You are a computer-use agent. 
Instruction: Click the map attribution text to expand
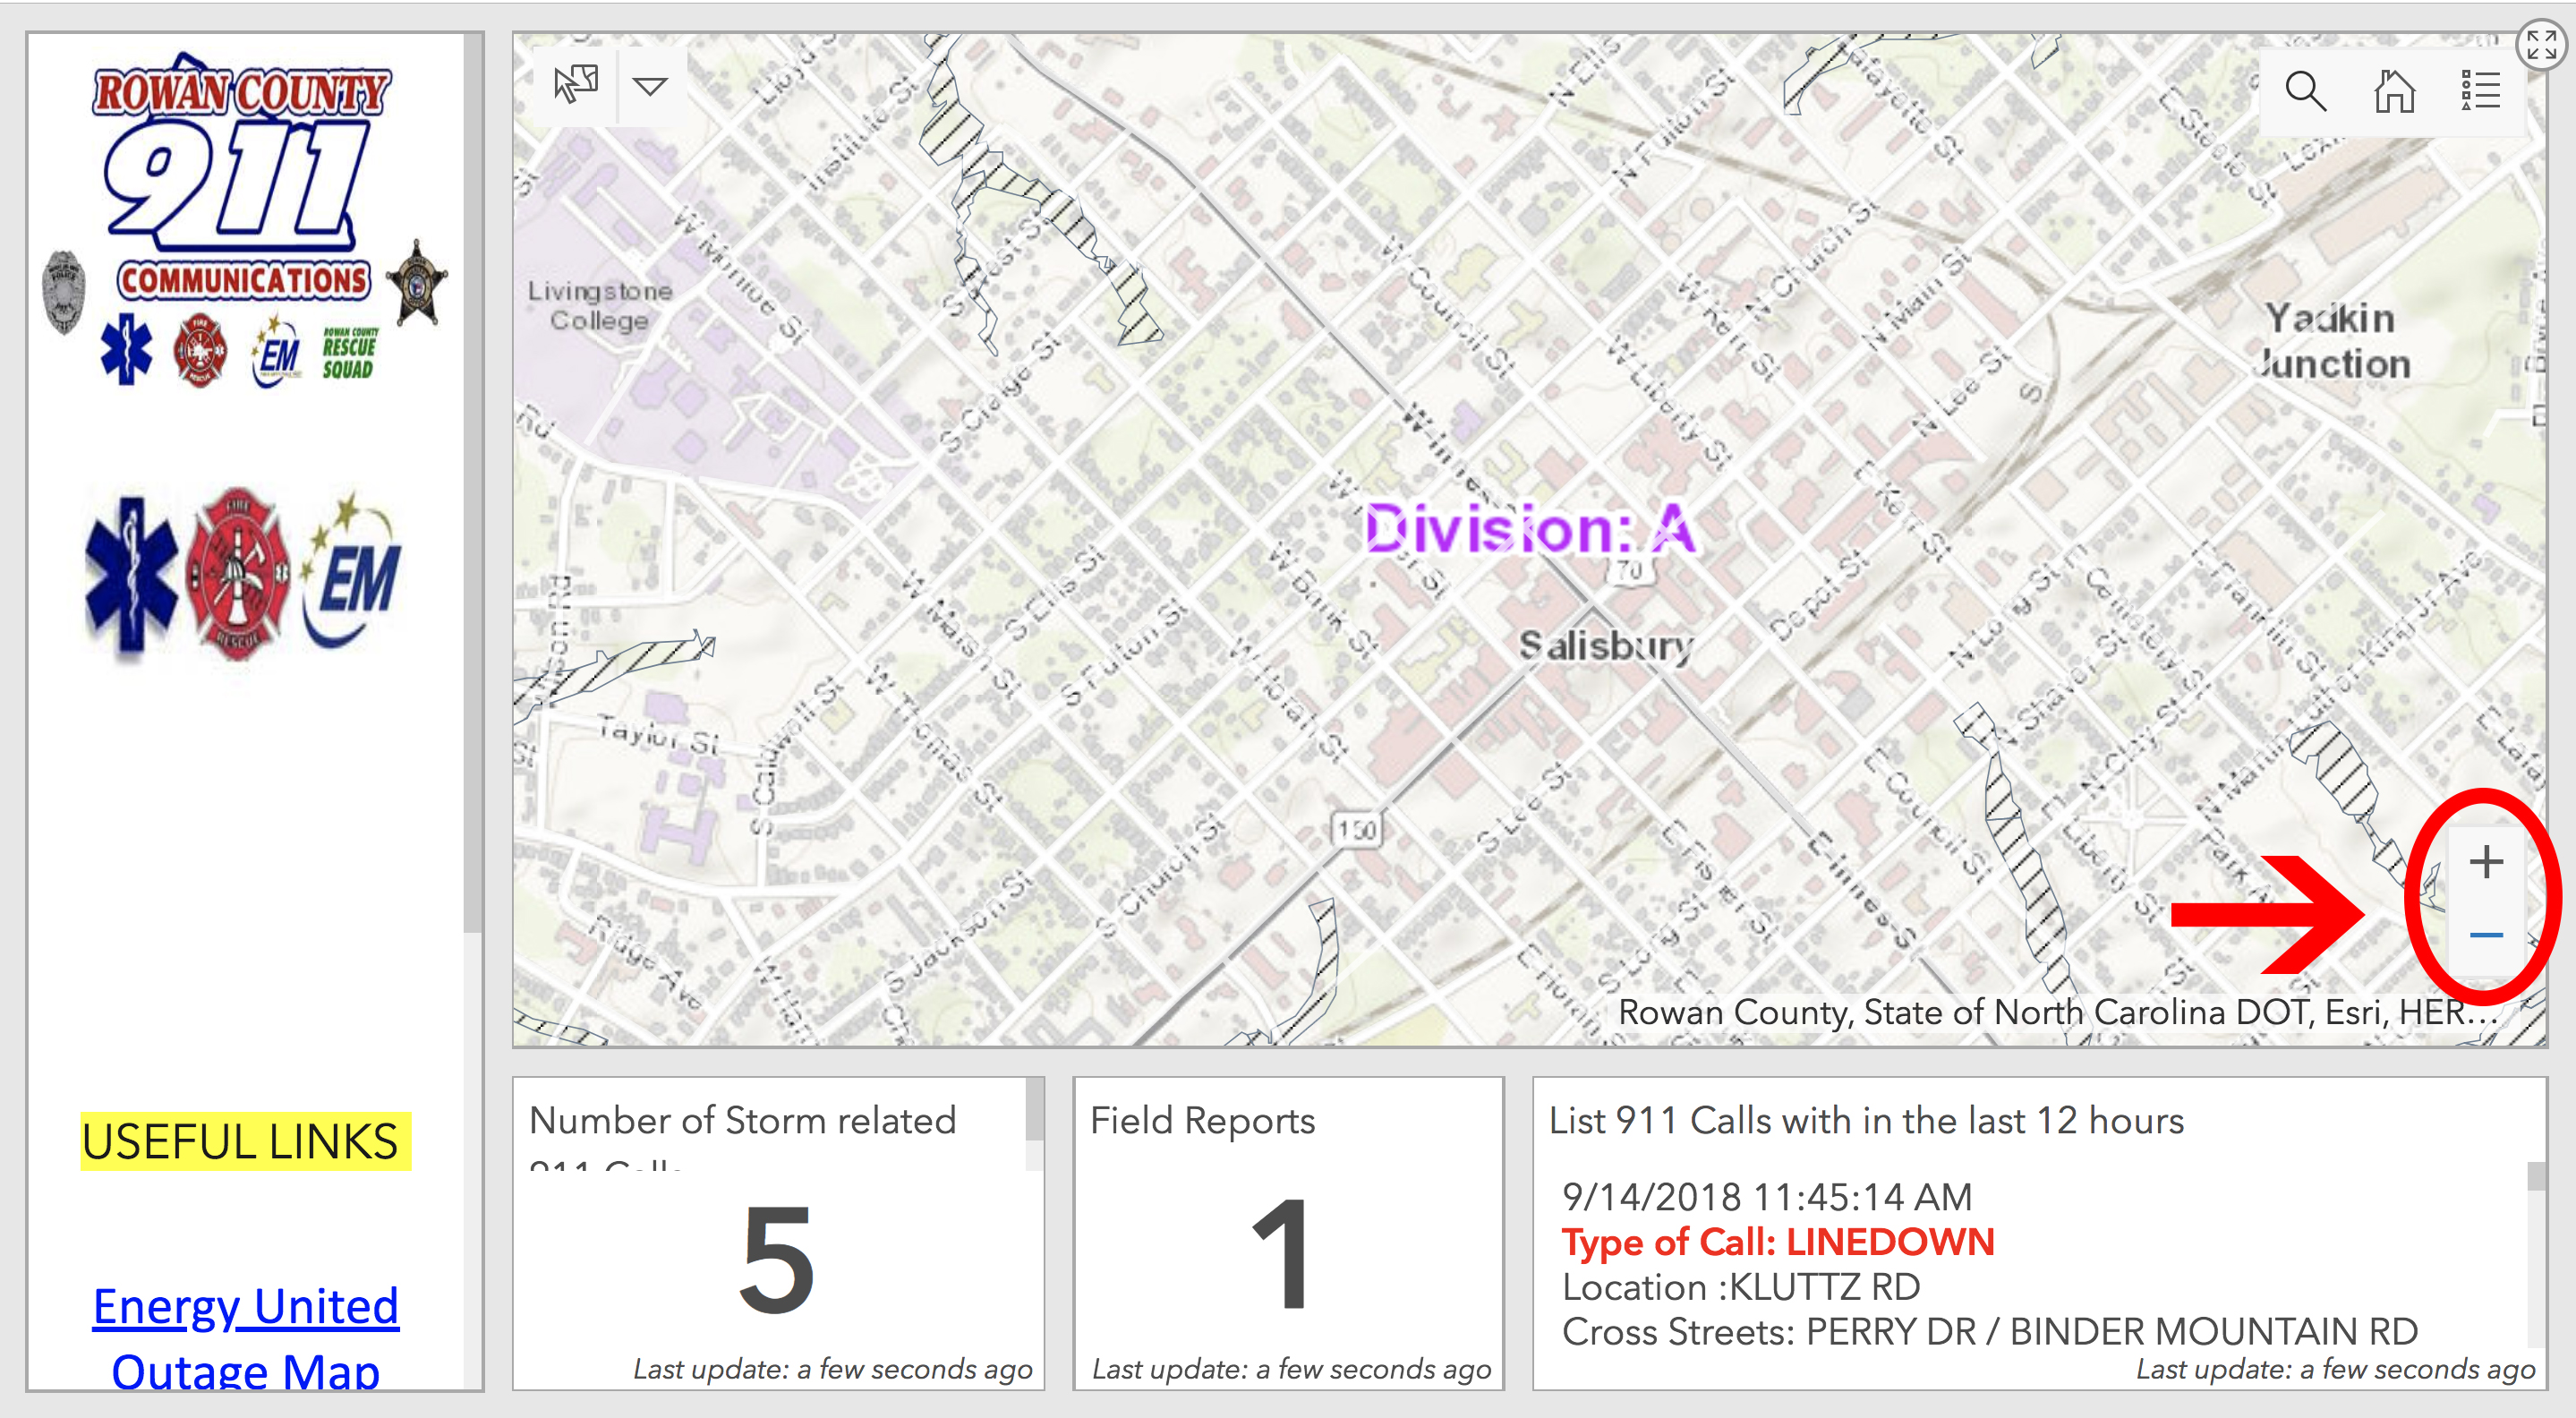(2058, 1012)
